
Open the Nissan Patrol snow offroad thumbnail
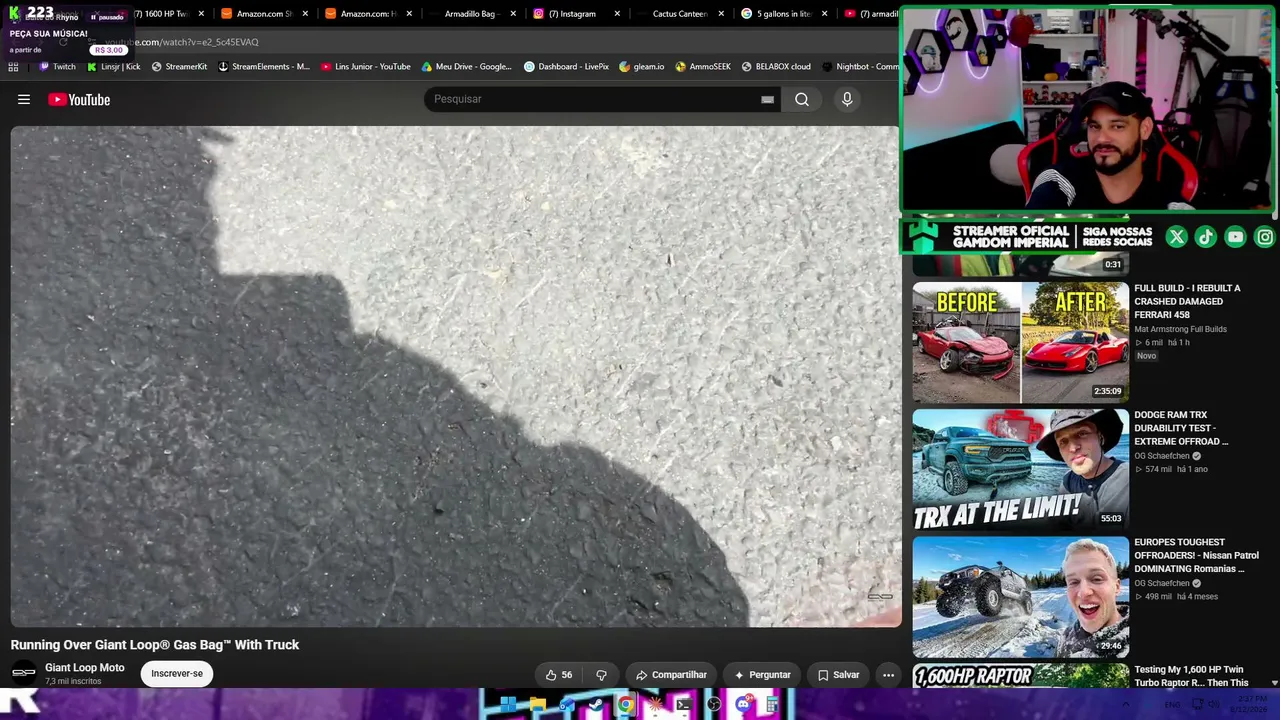pyautogui.click(x=1020, y=597)
